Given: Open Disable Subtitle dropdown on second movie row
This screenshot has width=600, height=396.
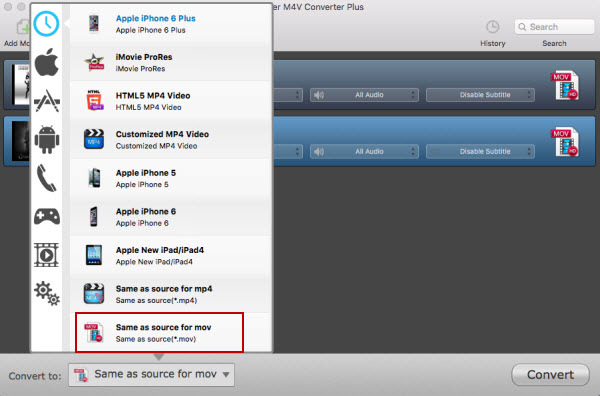Looking at the screenshot, I should coord(480,152).
